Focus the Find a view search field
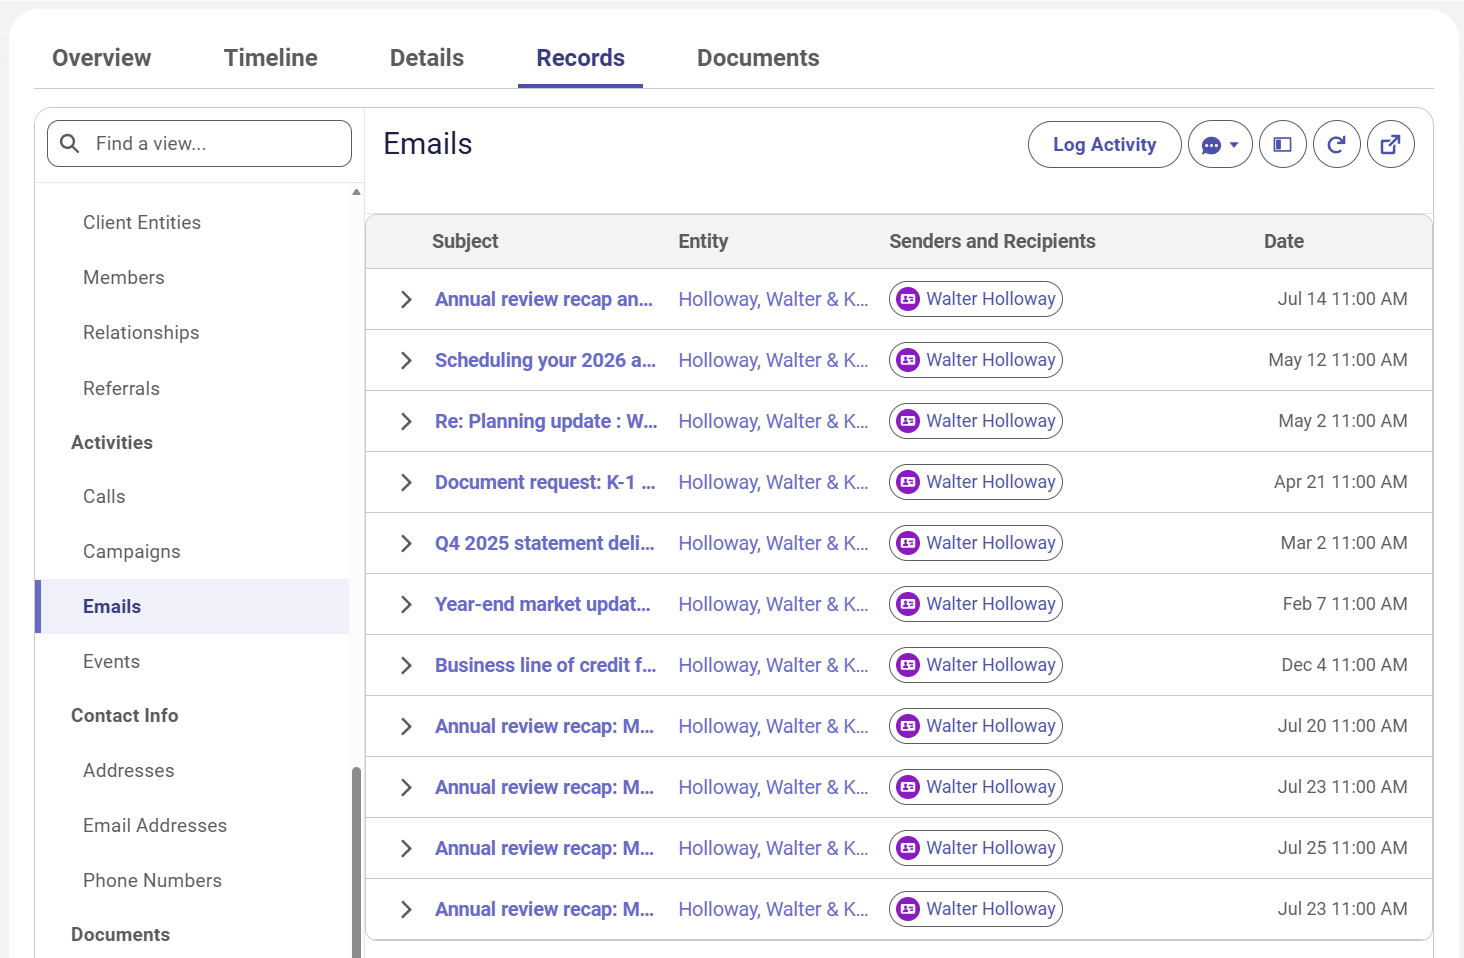 [x=199, y=144]
